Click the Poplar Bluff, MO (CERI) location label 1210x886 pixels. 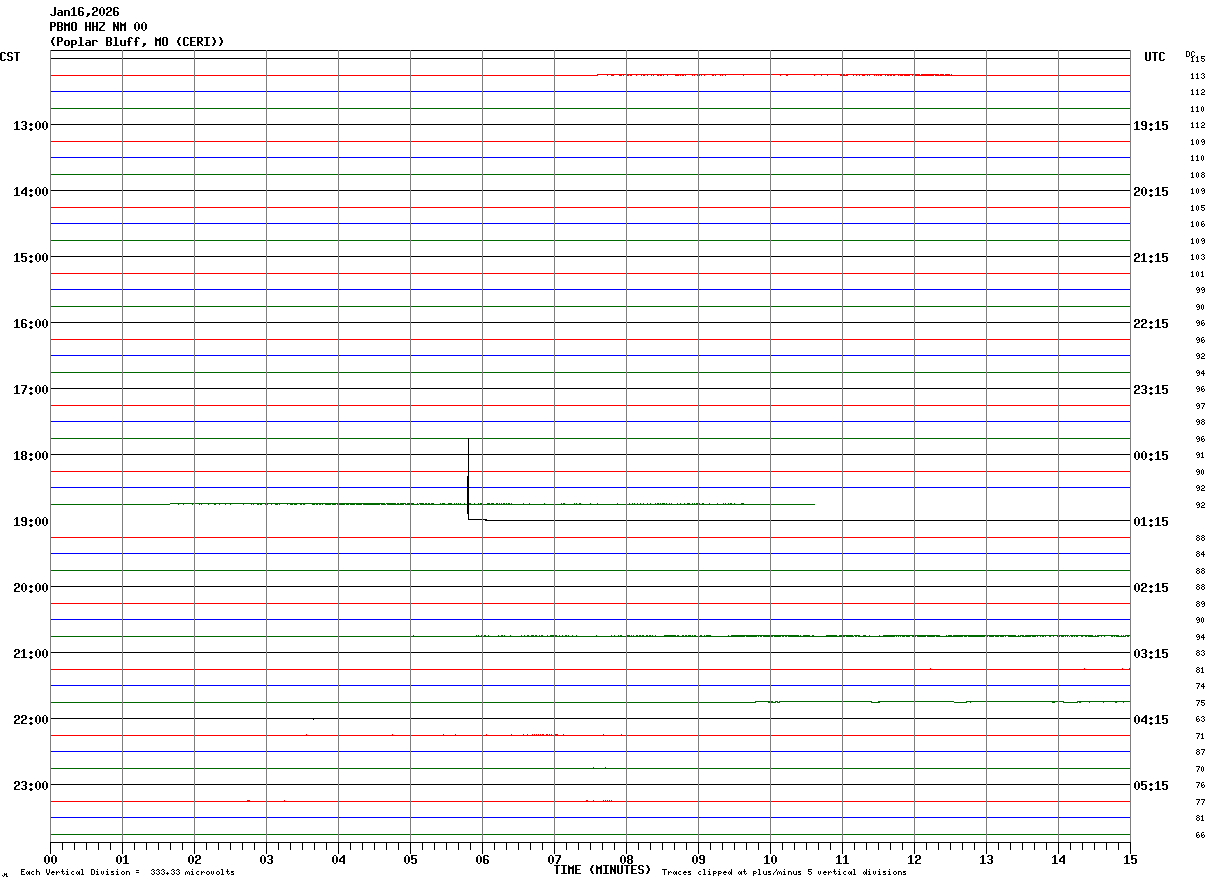pyautogui.click(x=137, y=42)
